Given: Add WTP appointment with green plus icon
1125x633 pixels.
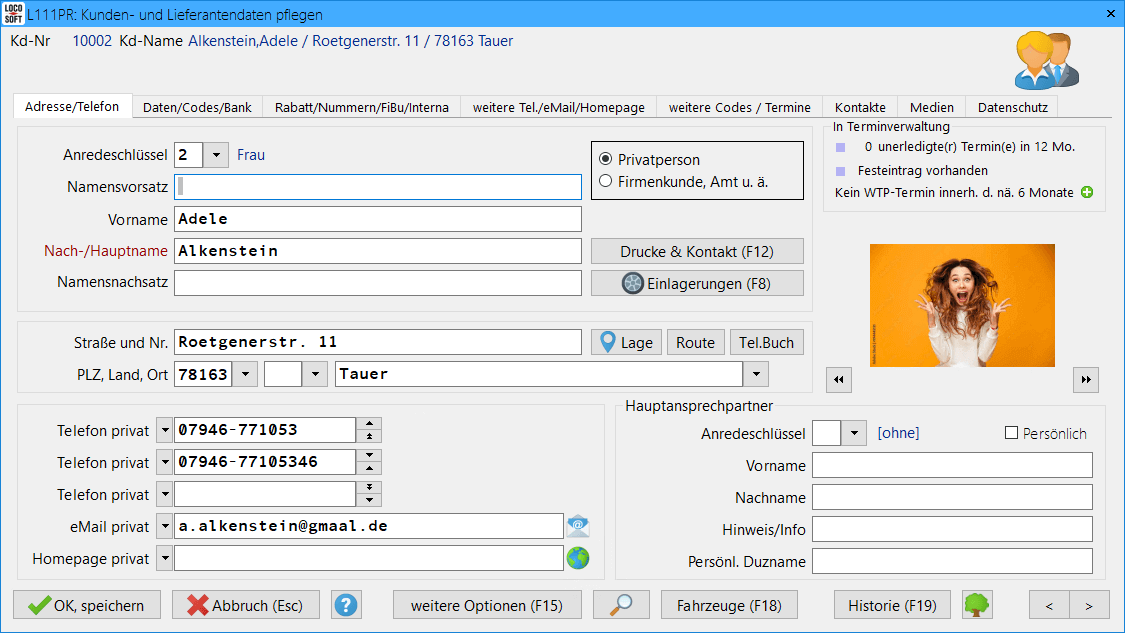Looking at the screenshot, I should click(x=1087, y=192).
